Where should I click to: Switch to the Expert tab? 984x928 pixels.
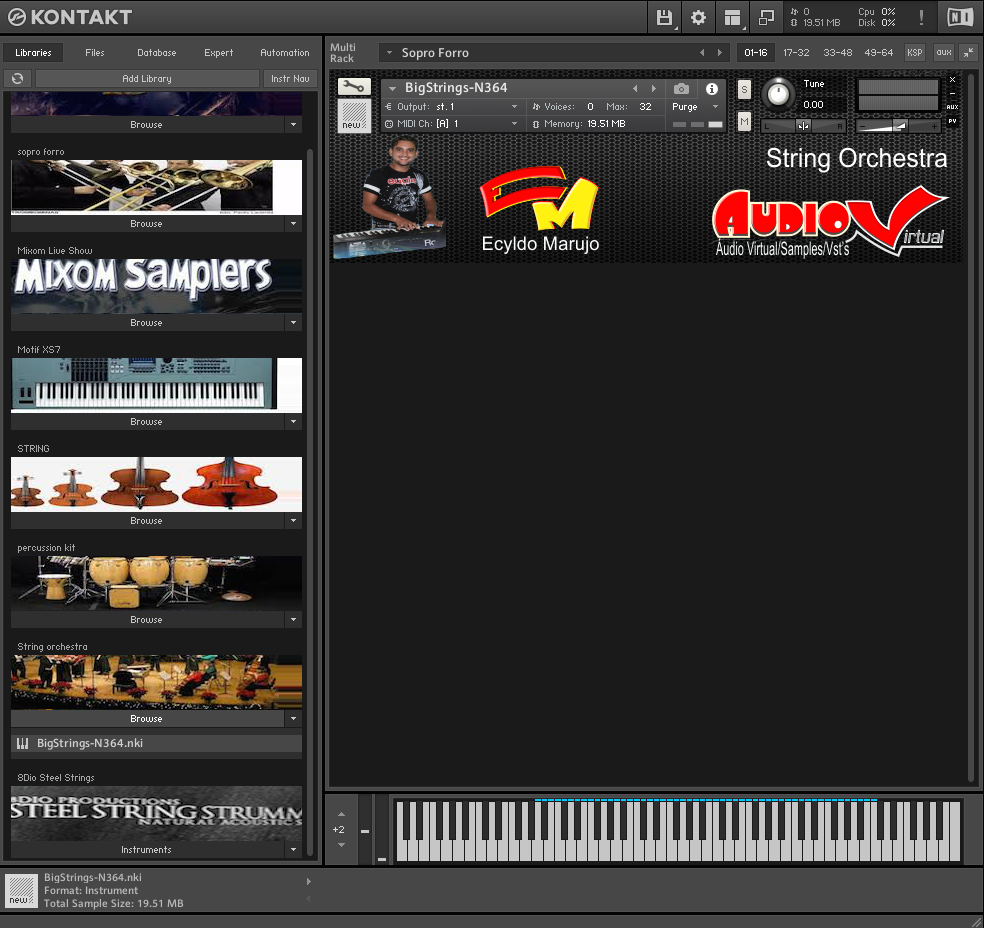218,53
